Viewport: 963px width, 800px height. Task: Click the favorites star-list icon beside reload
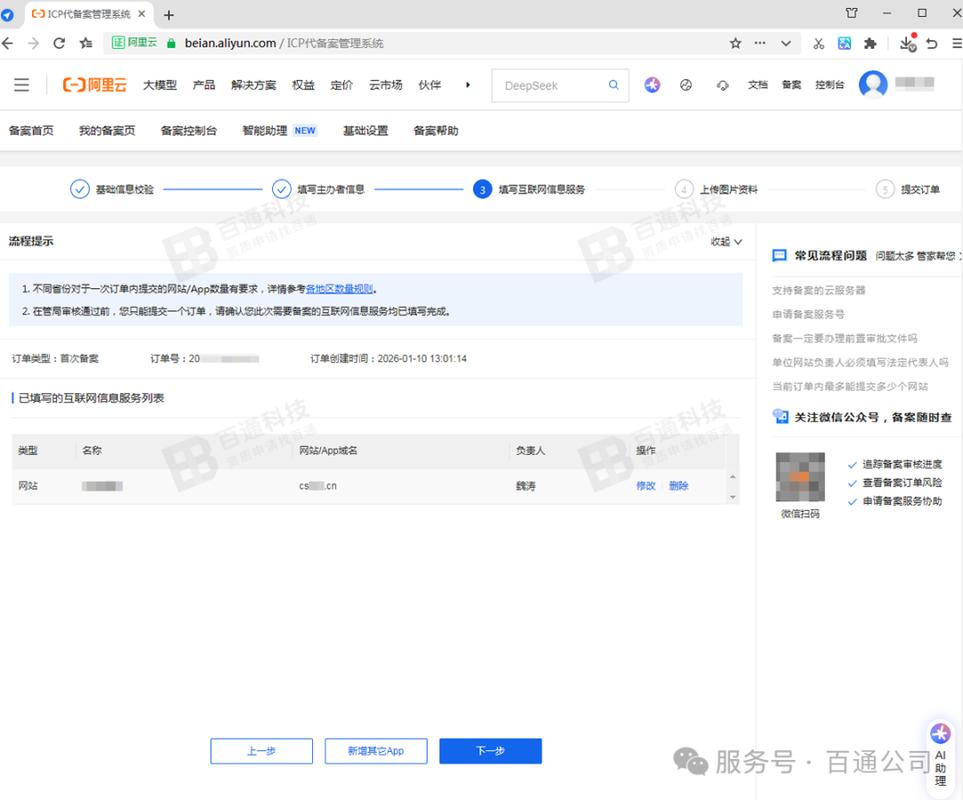coord(86,43)
